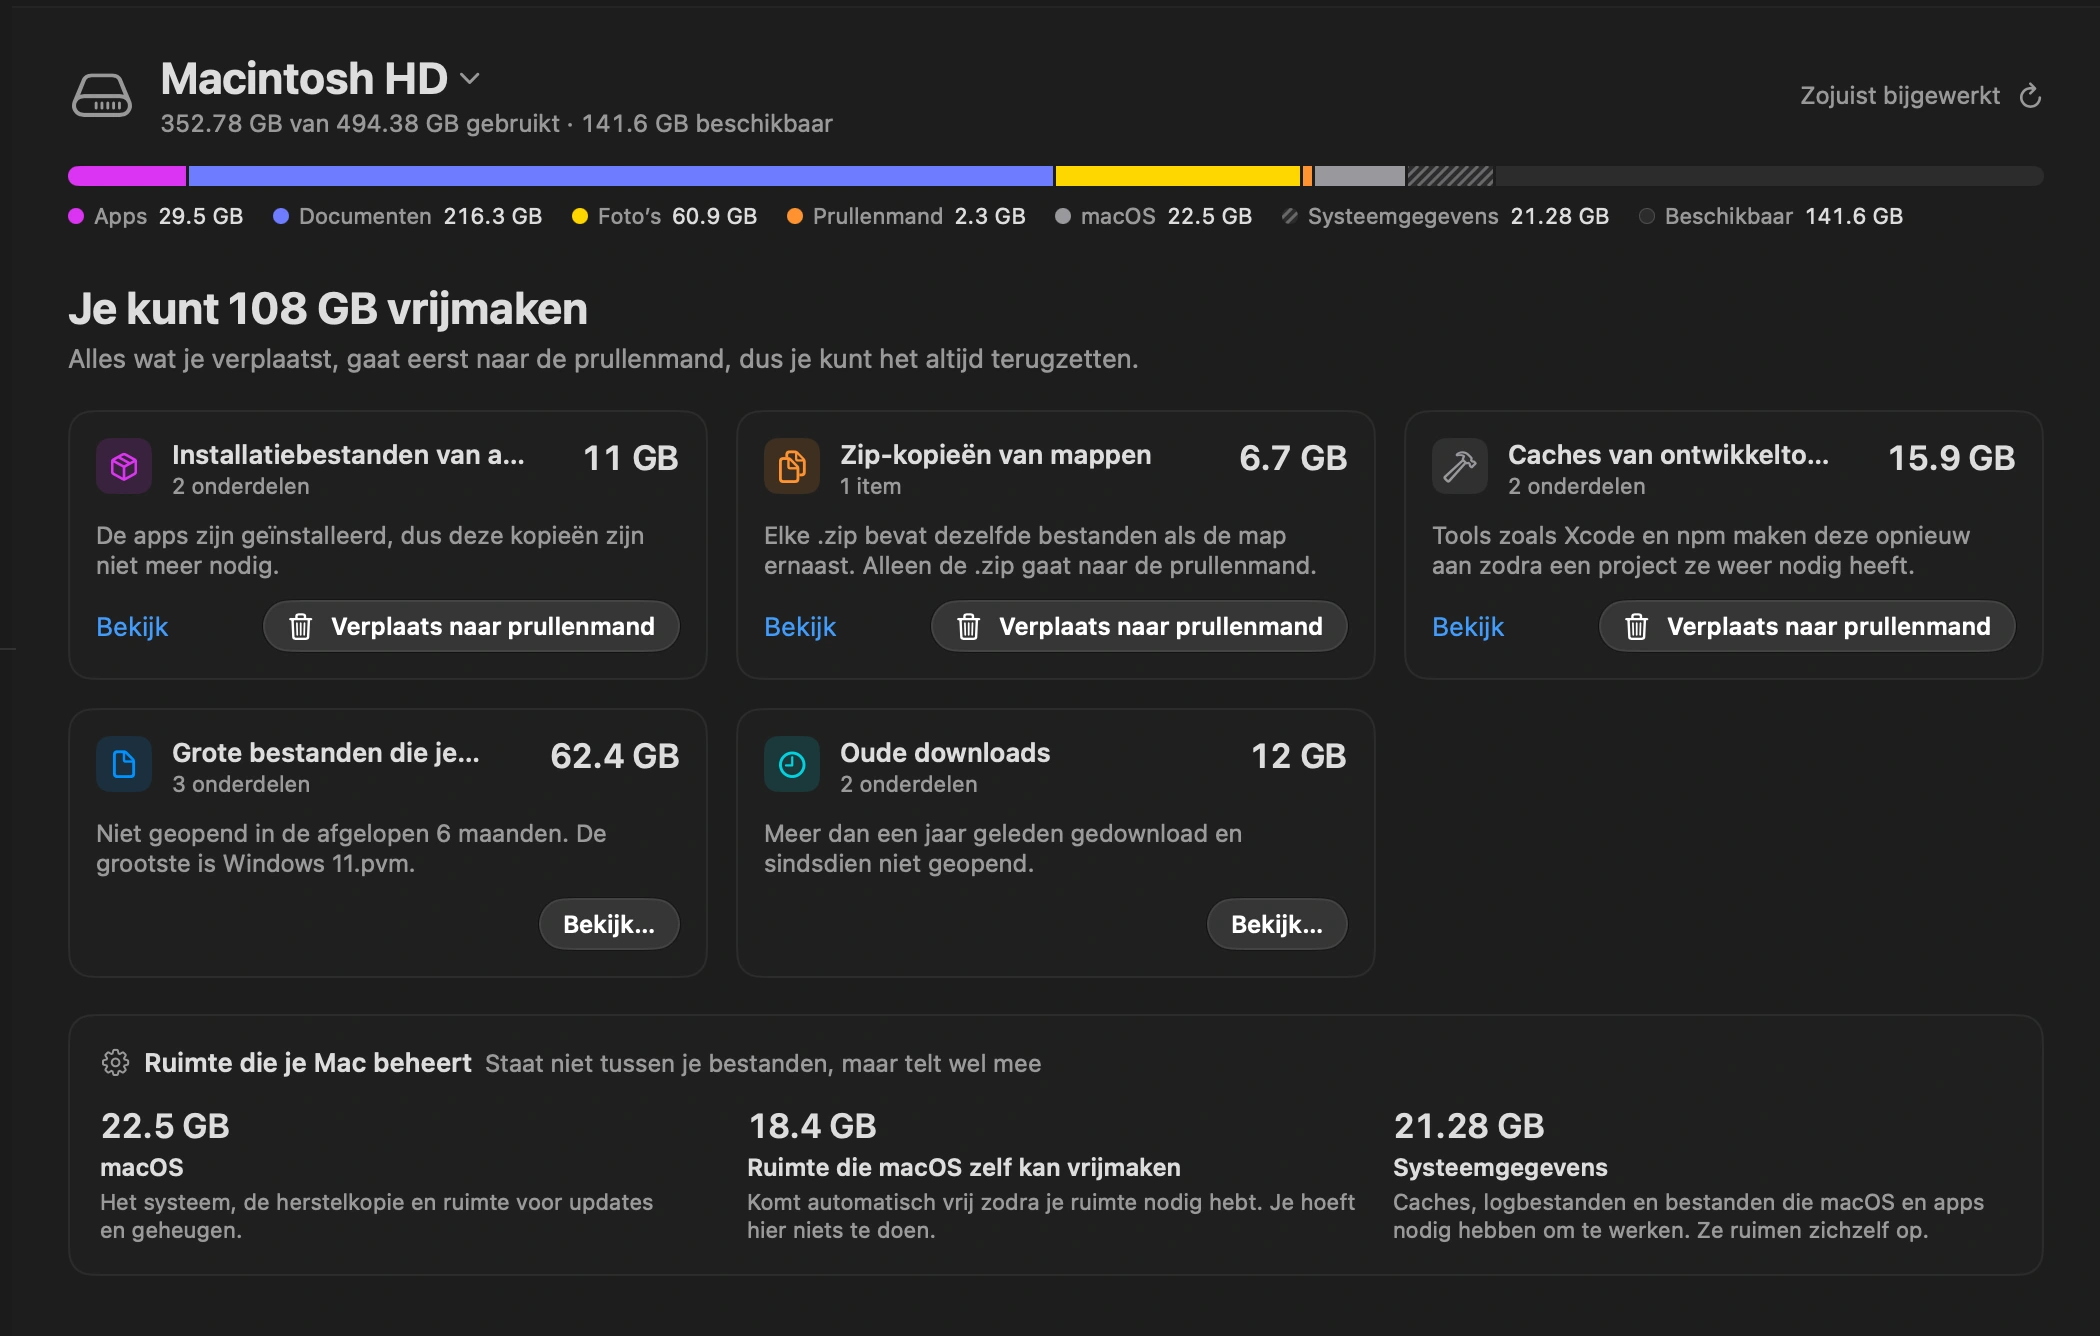Screen dimensions: 2100x1336
Task: Click the 62.4 GB size of Grote bestanden
Action: (x=615, y=756)
